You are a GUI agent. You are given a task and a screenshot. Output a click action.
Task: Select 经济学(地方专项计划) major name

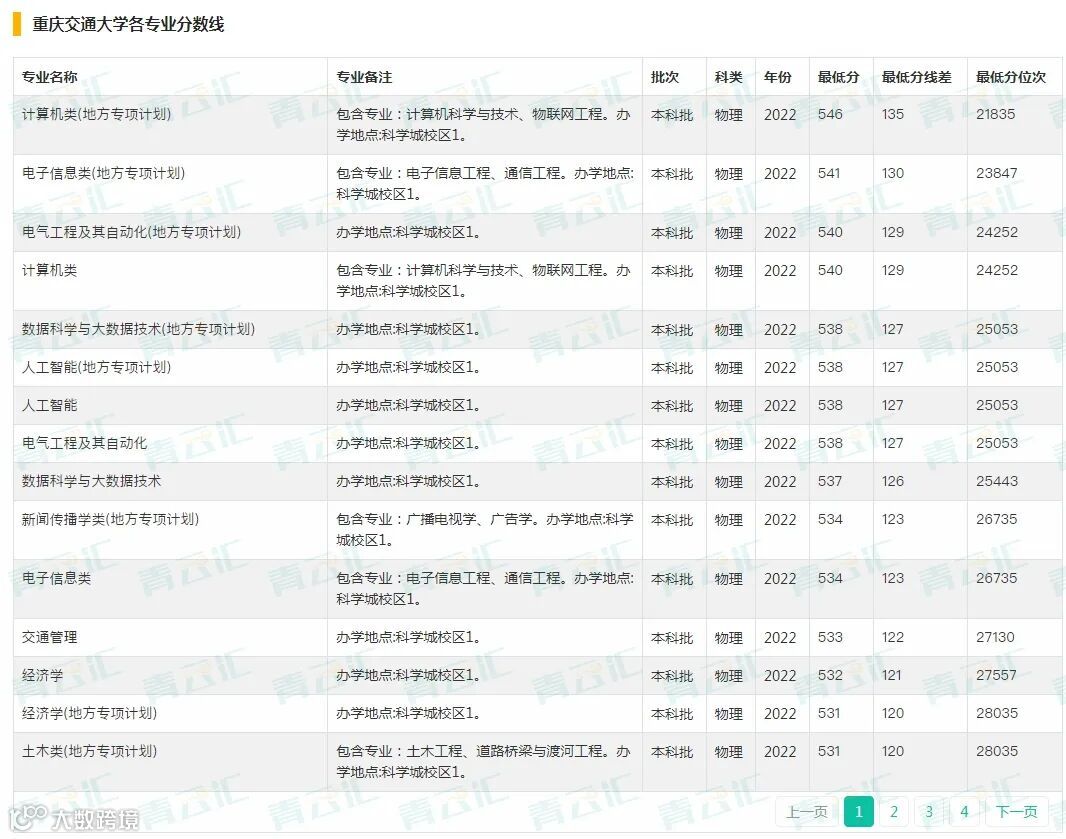[90, 713]
